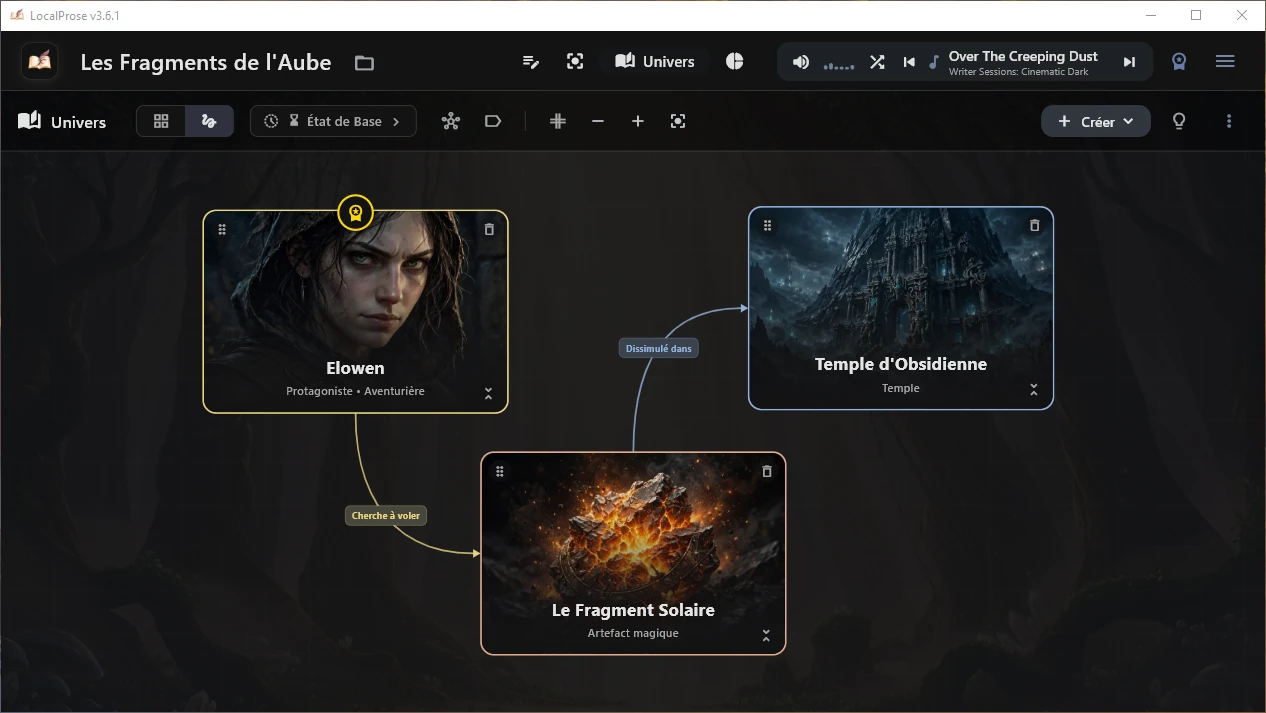This screenshot has width=1266, height=713.
Task: Click the focus mode icon in header
Action: coord(575,62)
